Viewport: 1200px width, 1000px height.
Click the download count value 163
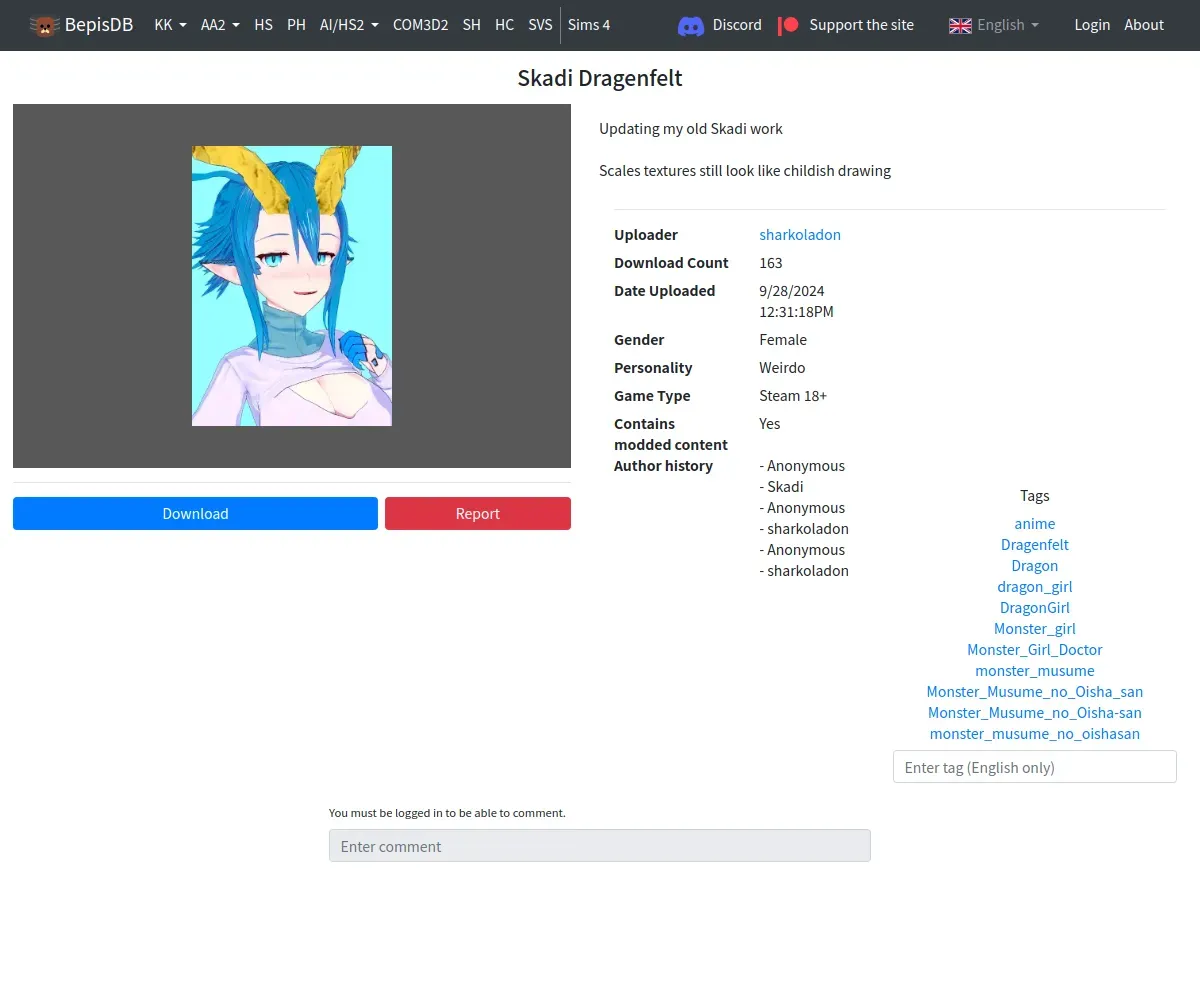point(771,263)
